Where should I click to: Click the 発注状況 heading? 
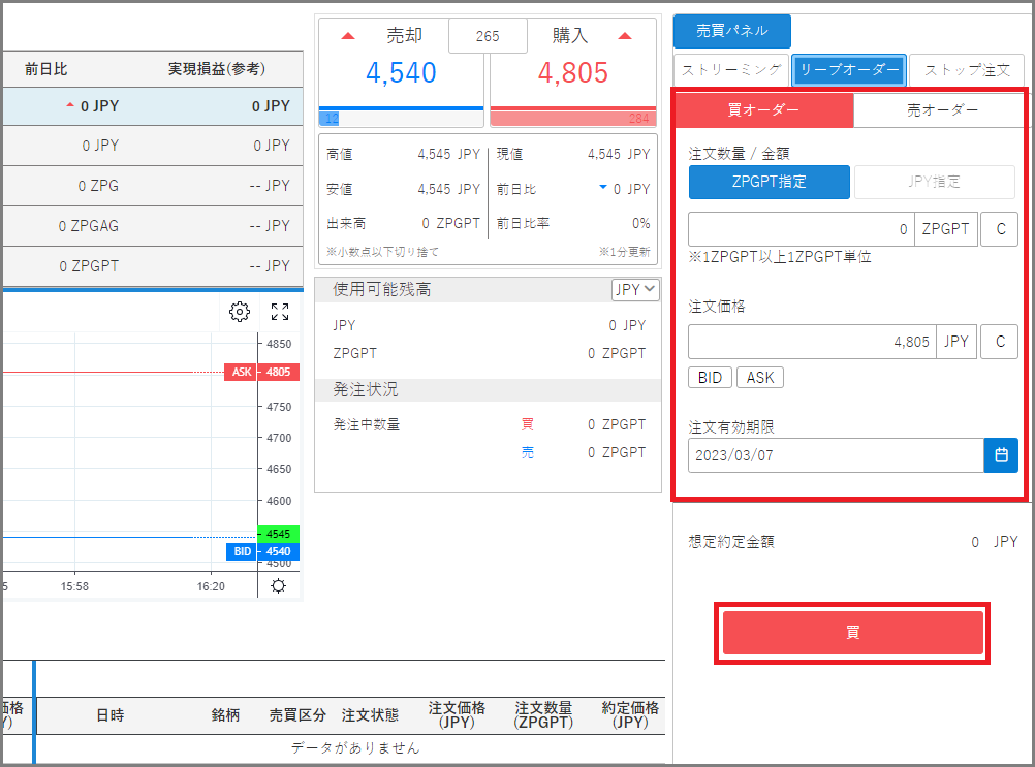pos(366,389)
